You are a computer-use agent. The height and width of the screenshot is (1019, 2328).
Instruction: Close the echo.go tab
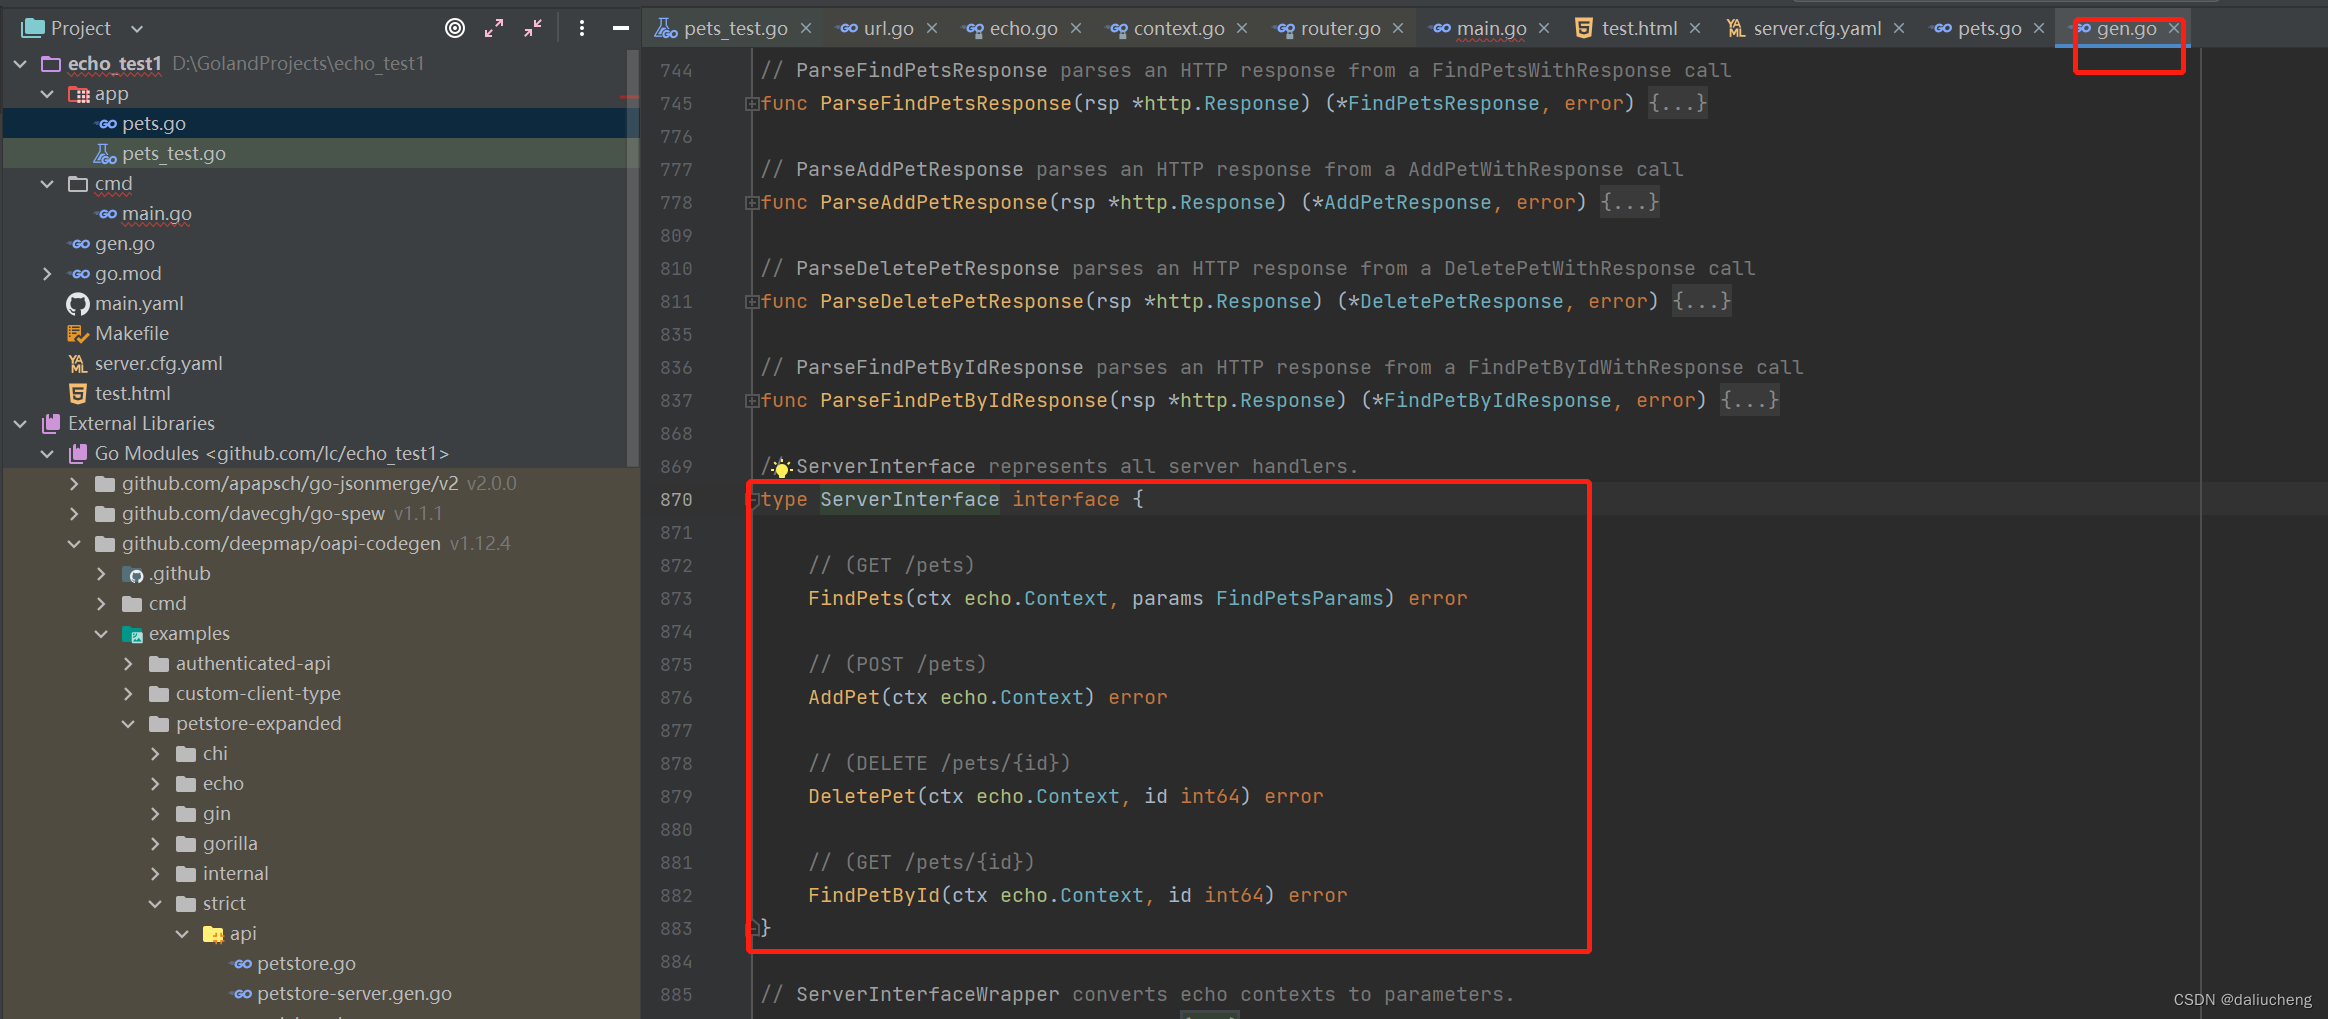coord(1076,29)
